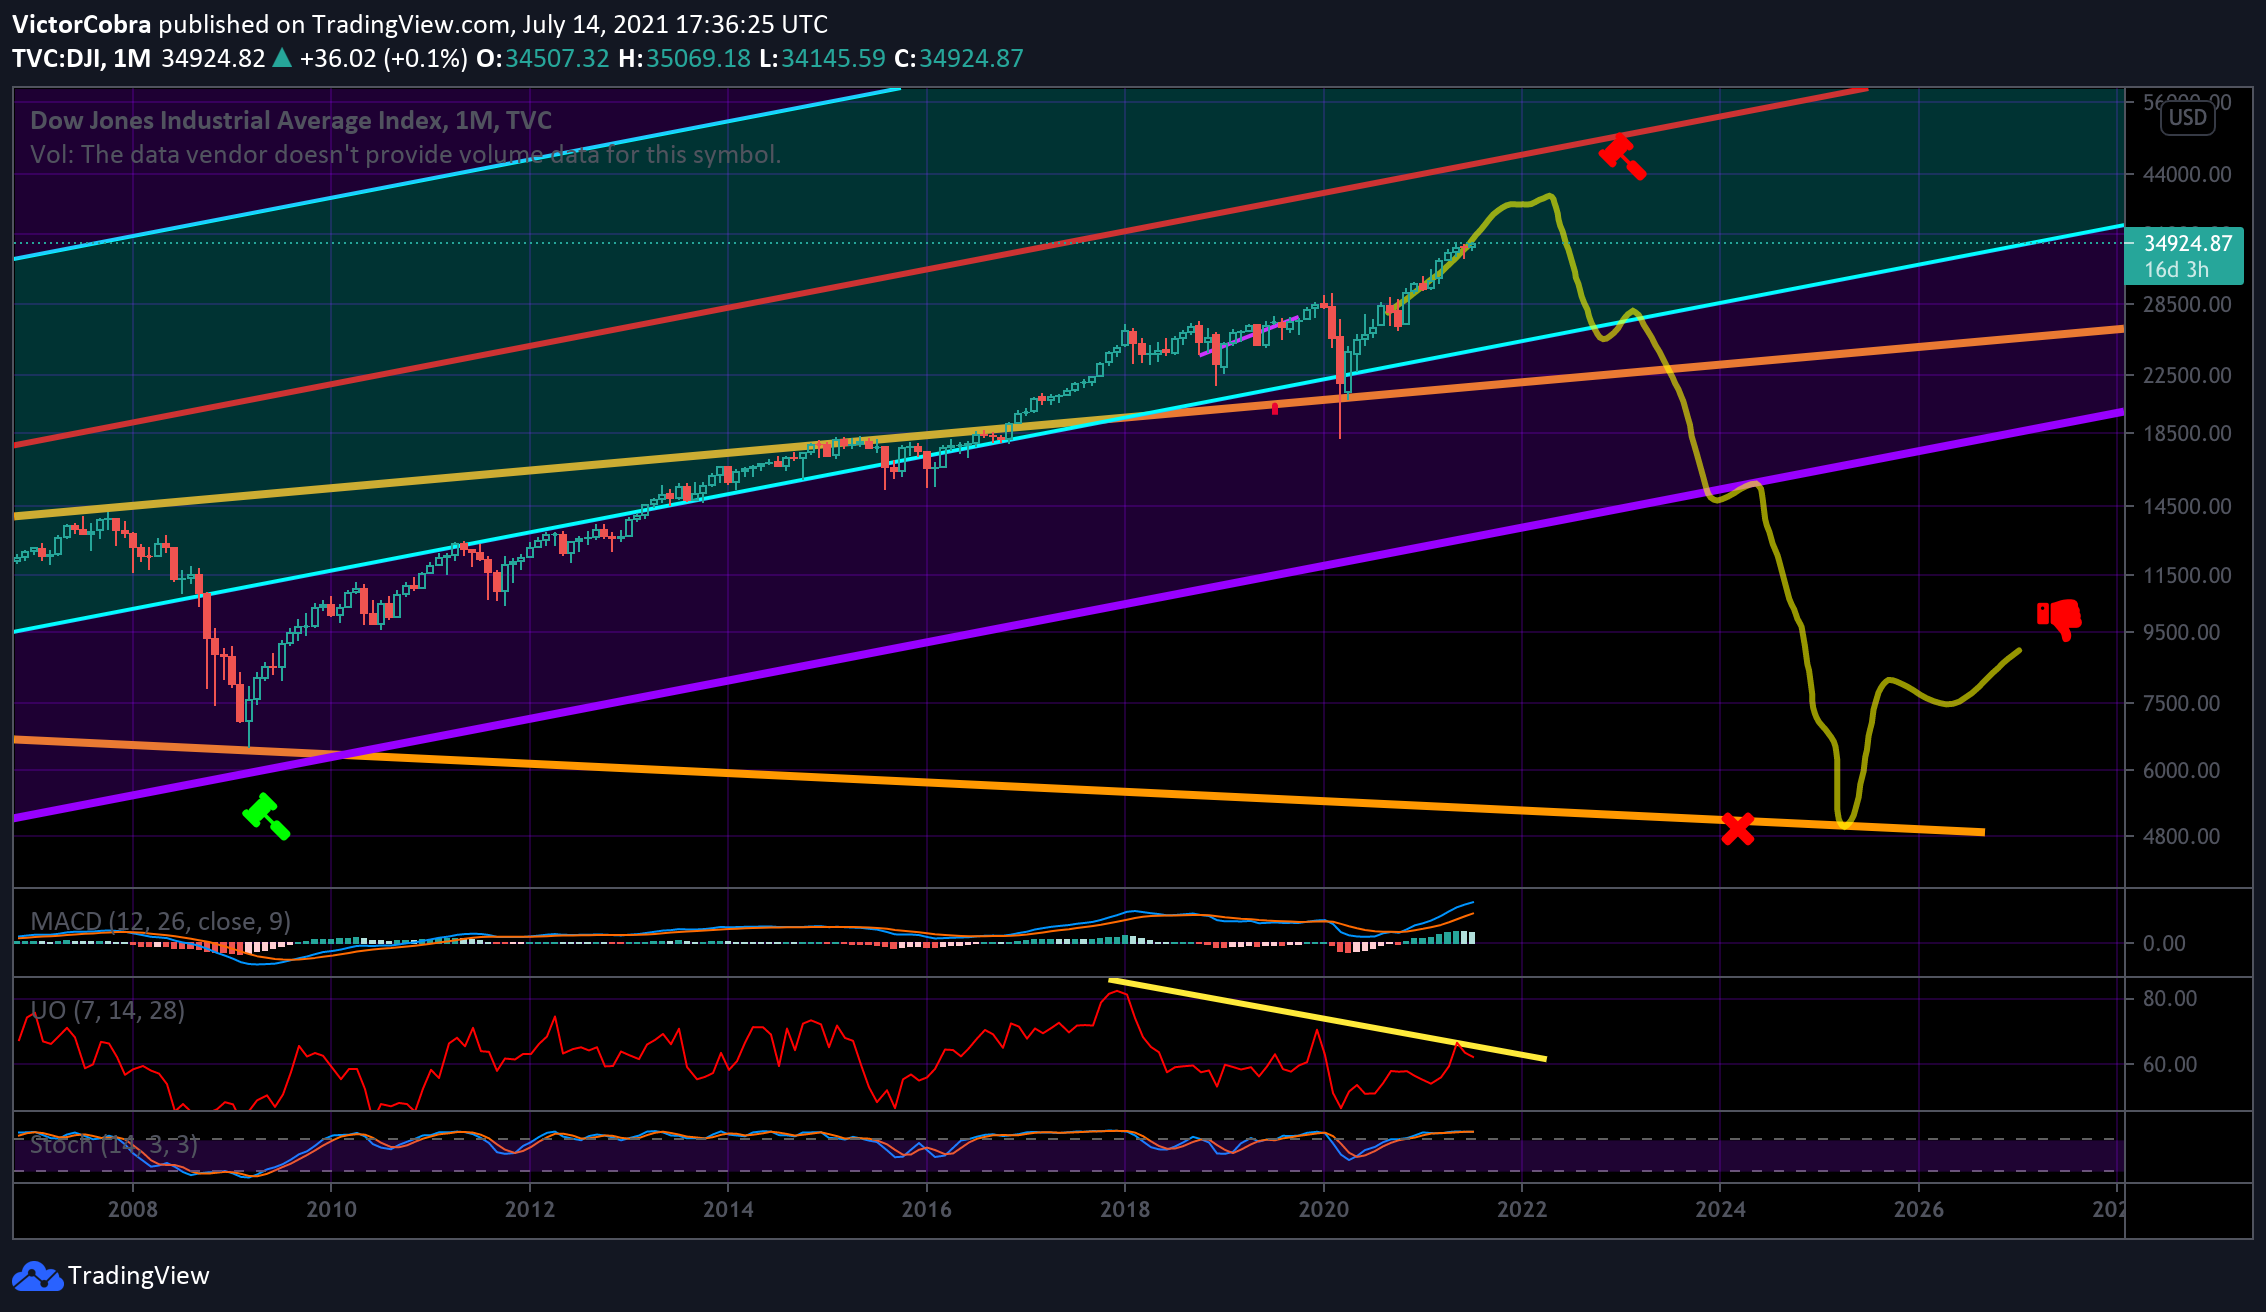Click the 14500.00 price axis label
2266x1312 pixels.
point(2188,506)
